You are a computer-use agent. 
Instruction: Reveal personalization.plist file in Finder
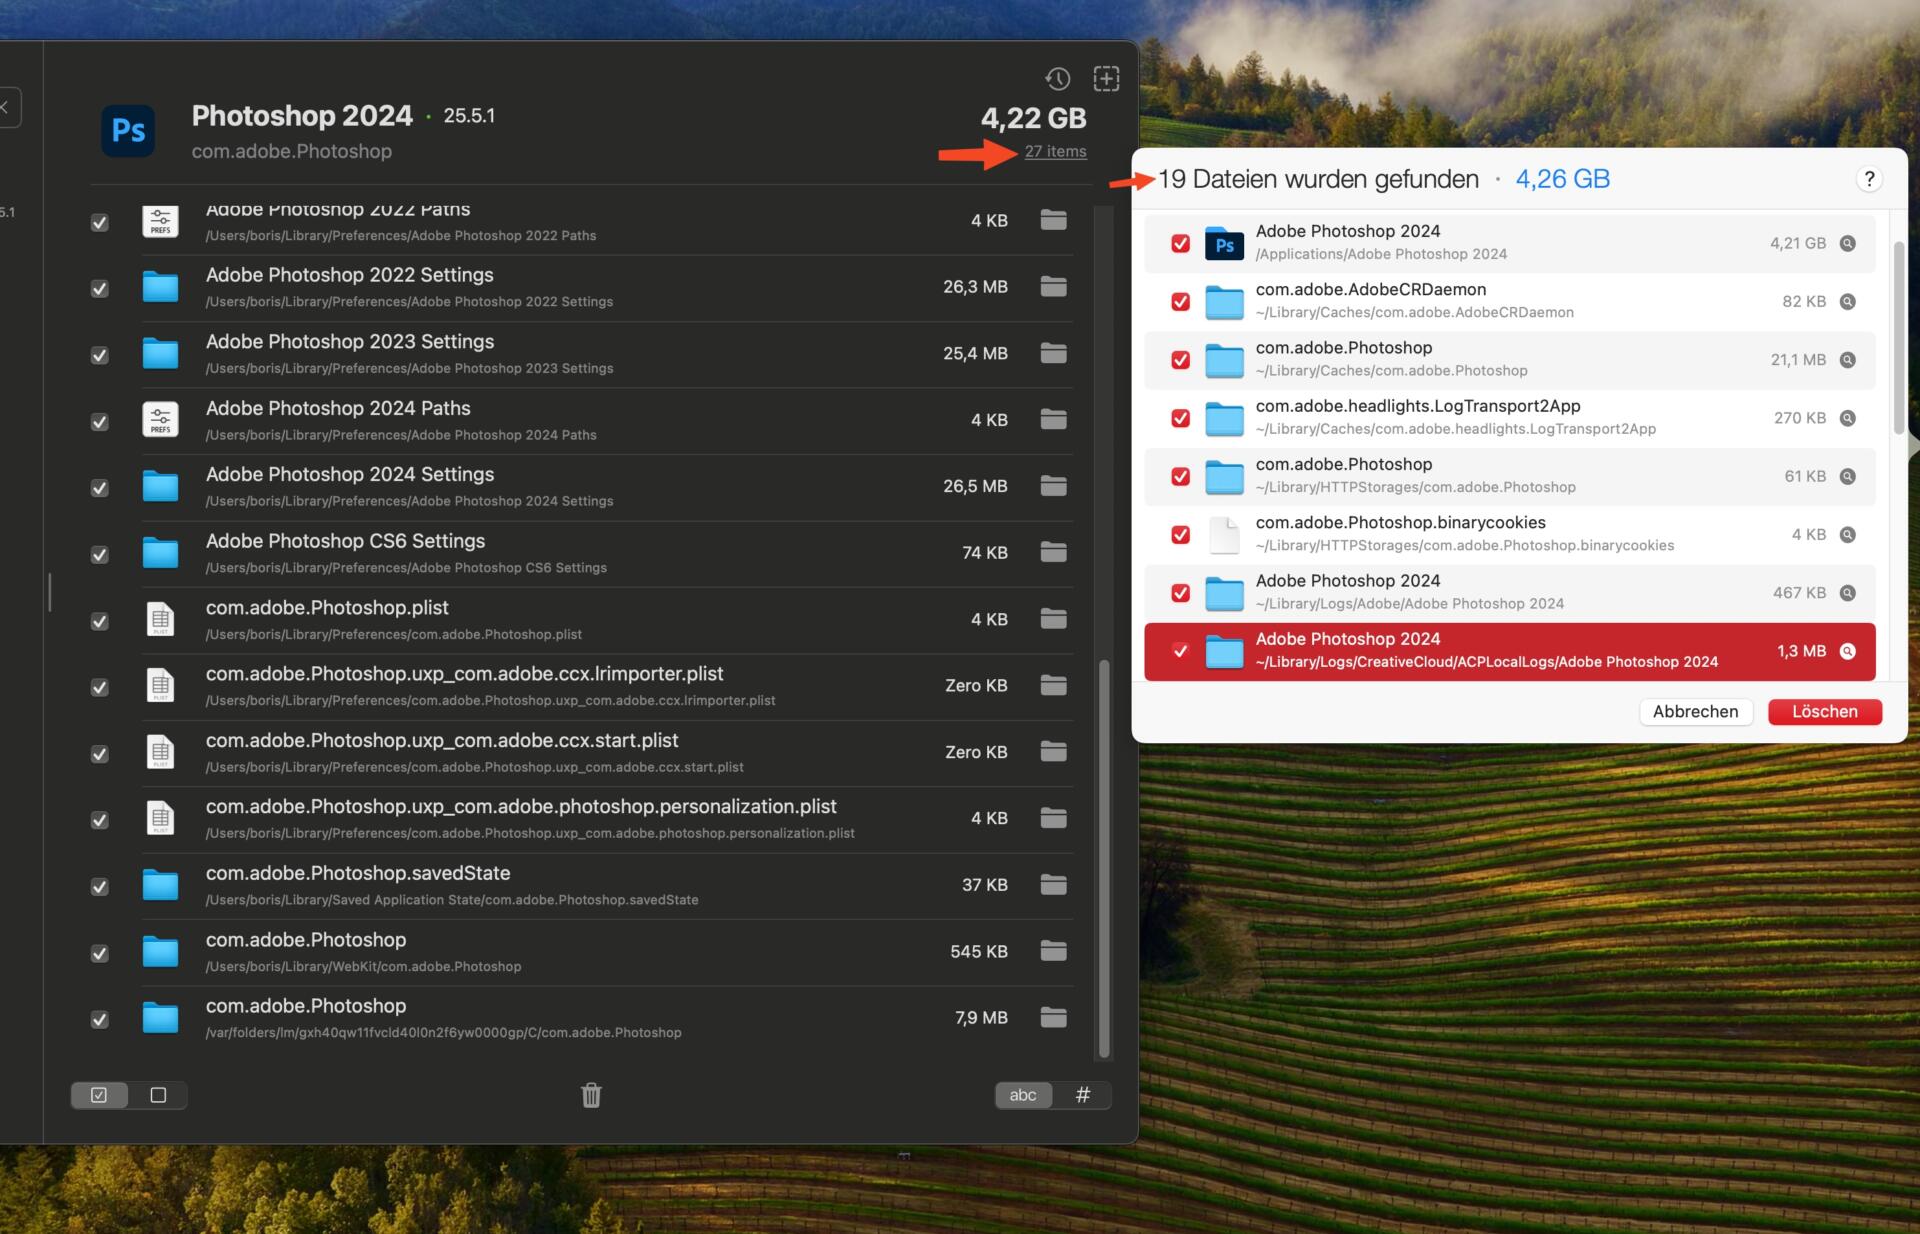pyautogui.click(x=1053, y=818)
